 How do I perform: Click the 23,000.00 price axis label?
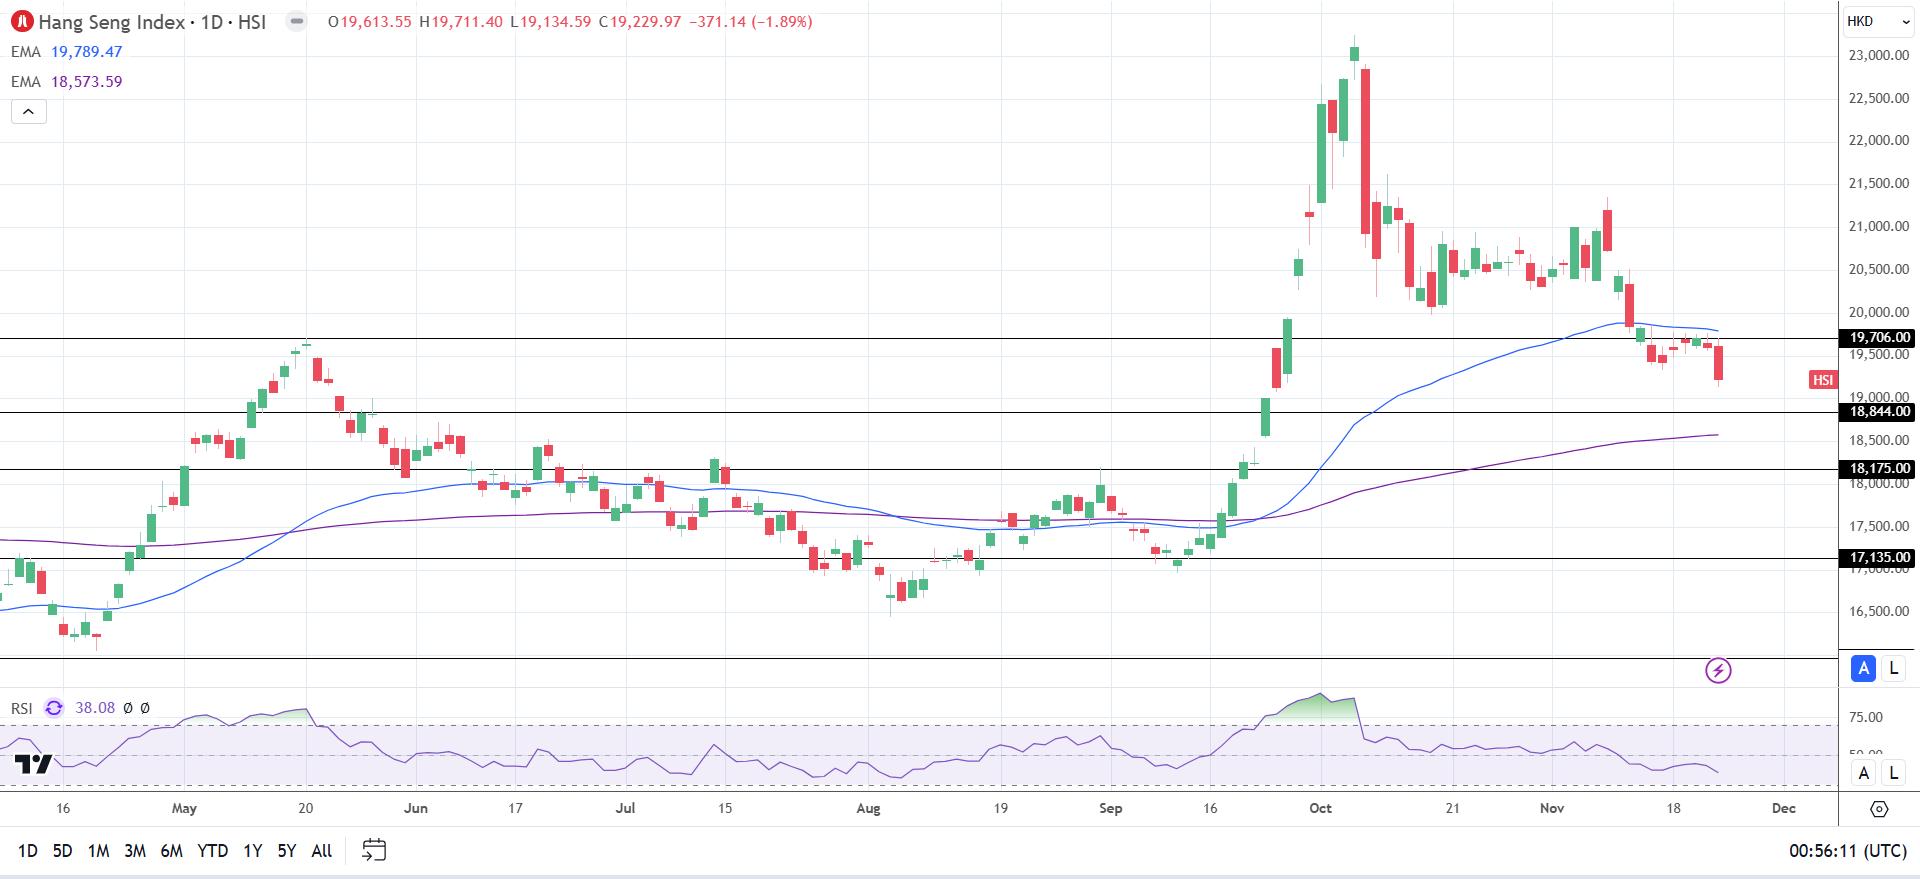1878,55
